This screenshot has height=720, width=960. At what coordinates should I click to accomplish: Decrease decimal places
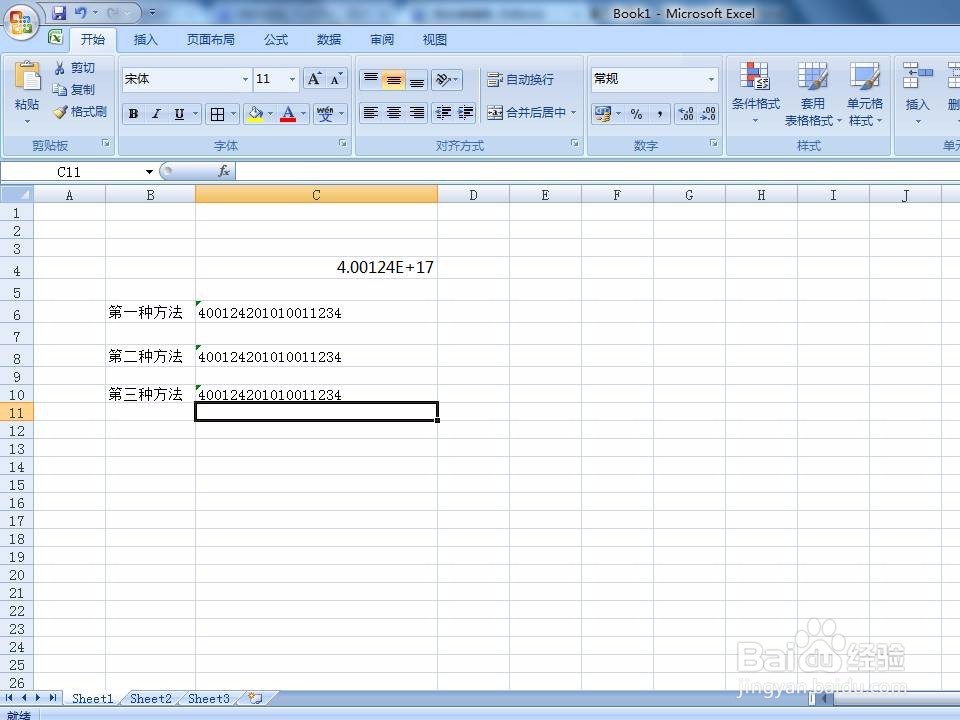point(708,114)
